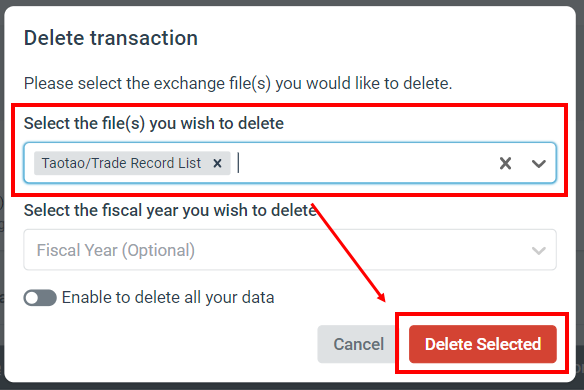Click the Please select the exchange file(s) text
Image resolution: width=584 pixels, height=390 pixels.
coord(238,83)
